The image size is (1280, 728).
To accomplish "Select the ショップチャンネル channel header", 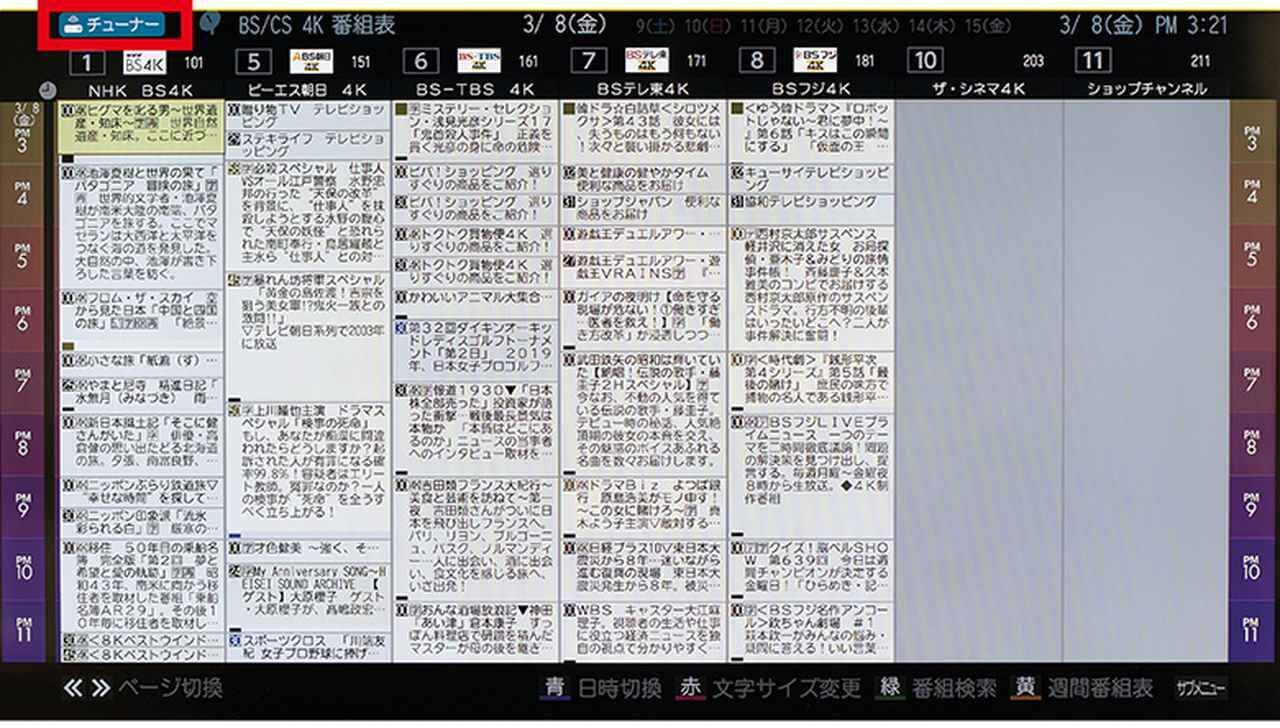I will tap(1146, 89).
